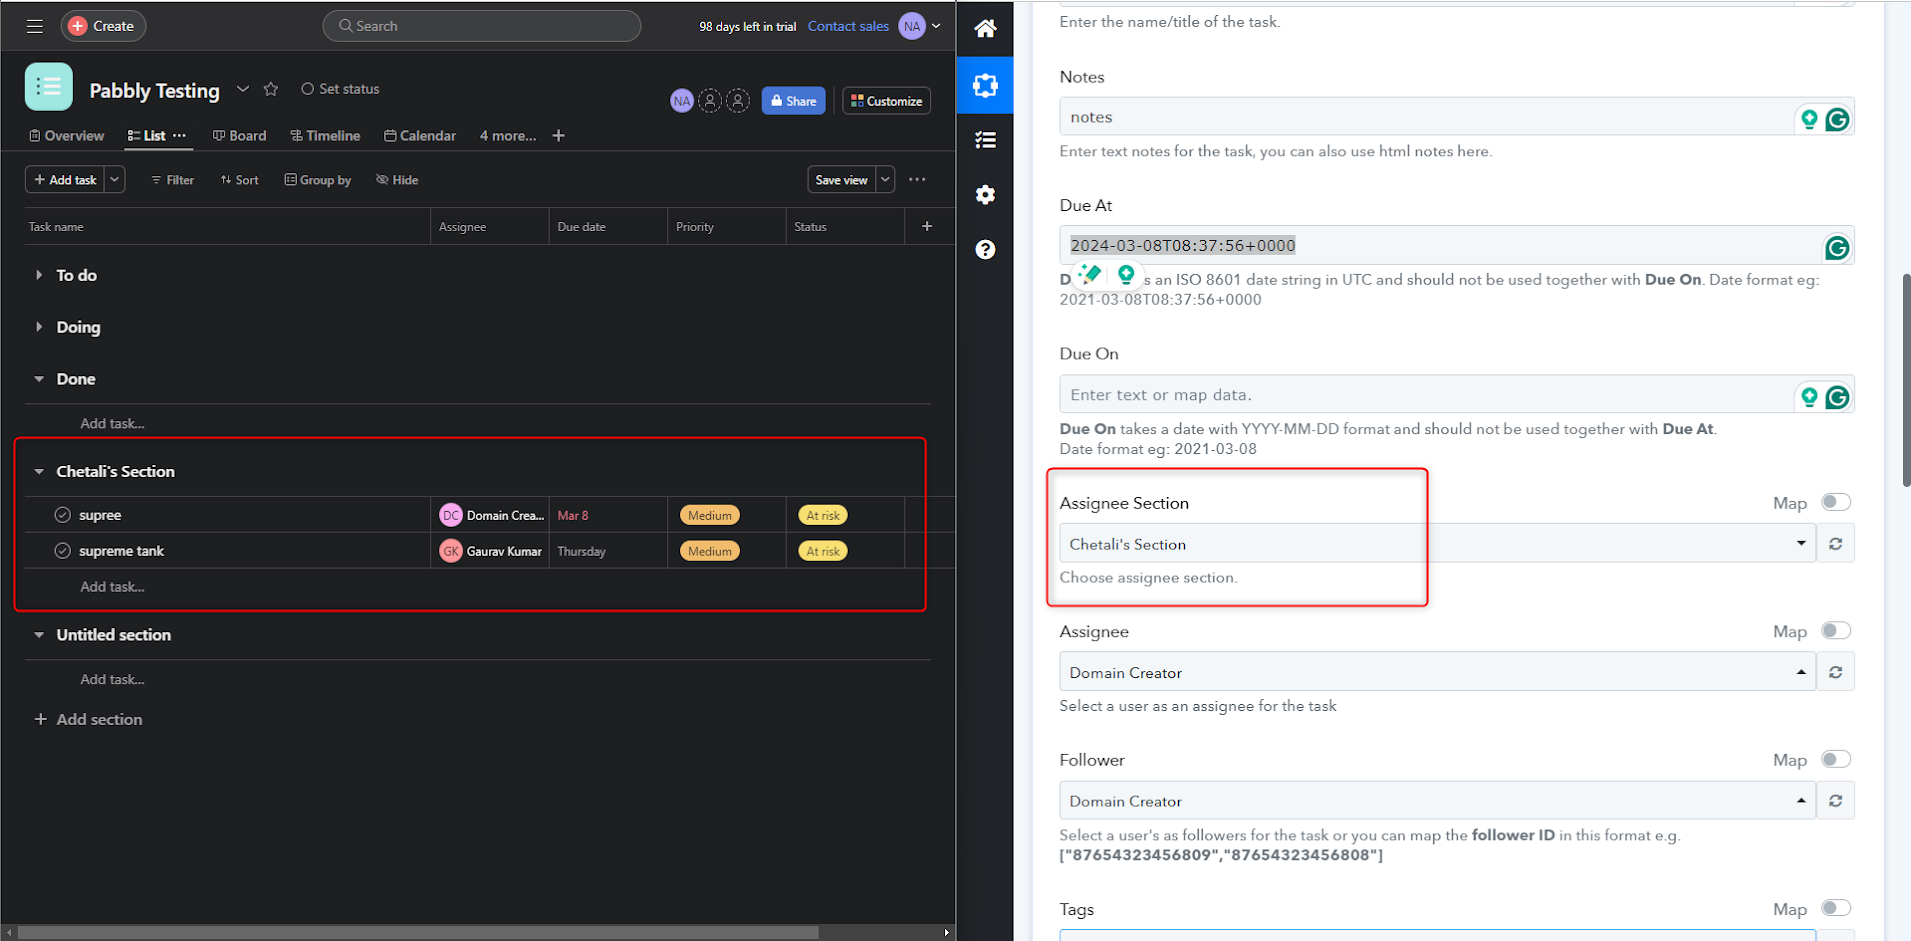Open the Pabbly help question mark icon
The height and width of the screenshot is (941, 1911).
tap(985, 249)
